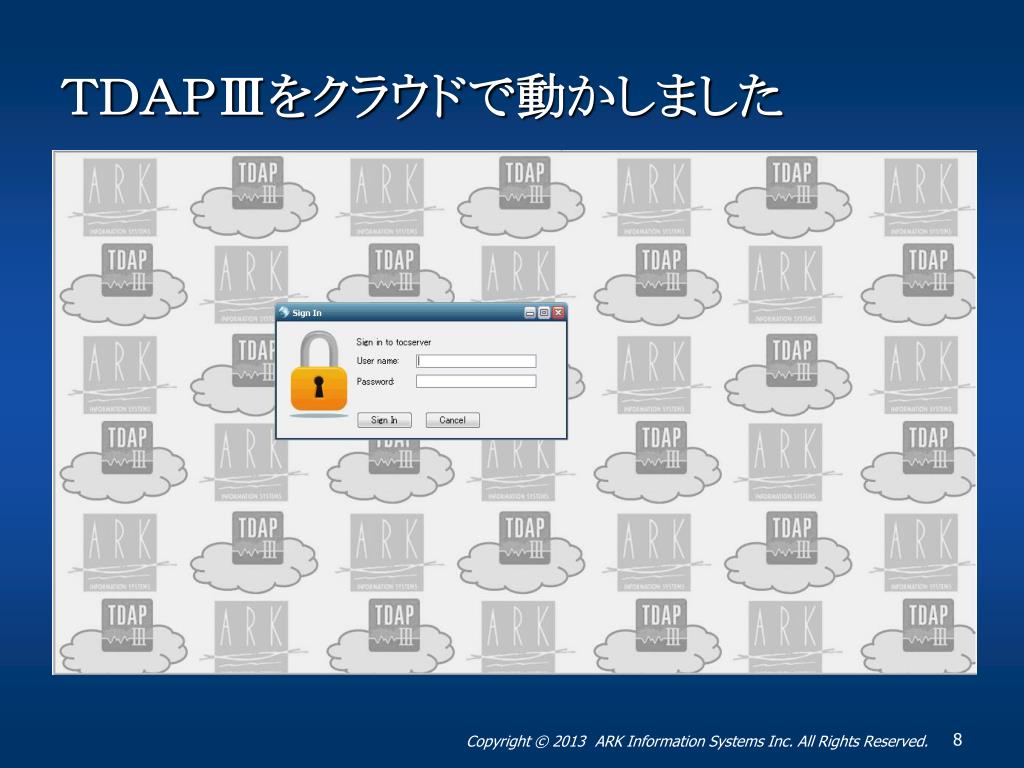Click the orange padlock icon
This screenshot has height=768, width=1024.
pos(319,374)
